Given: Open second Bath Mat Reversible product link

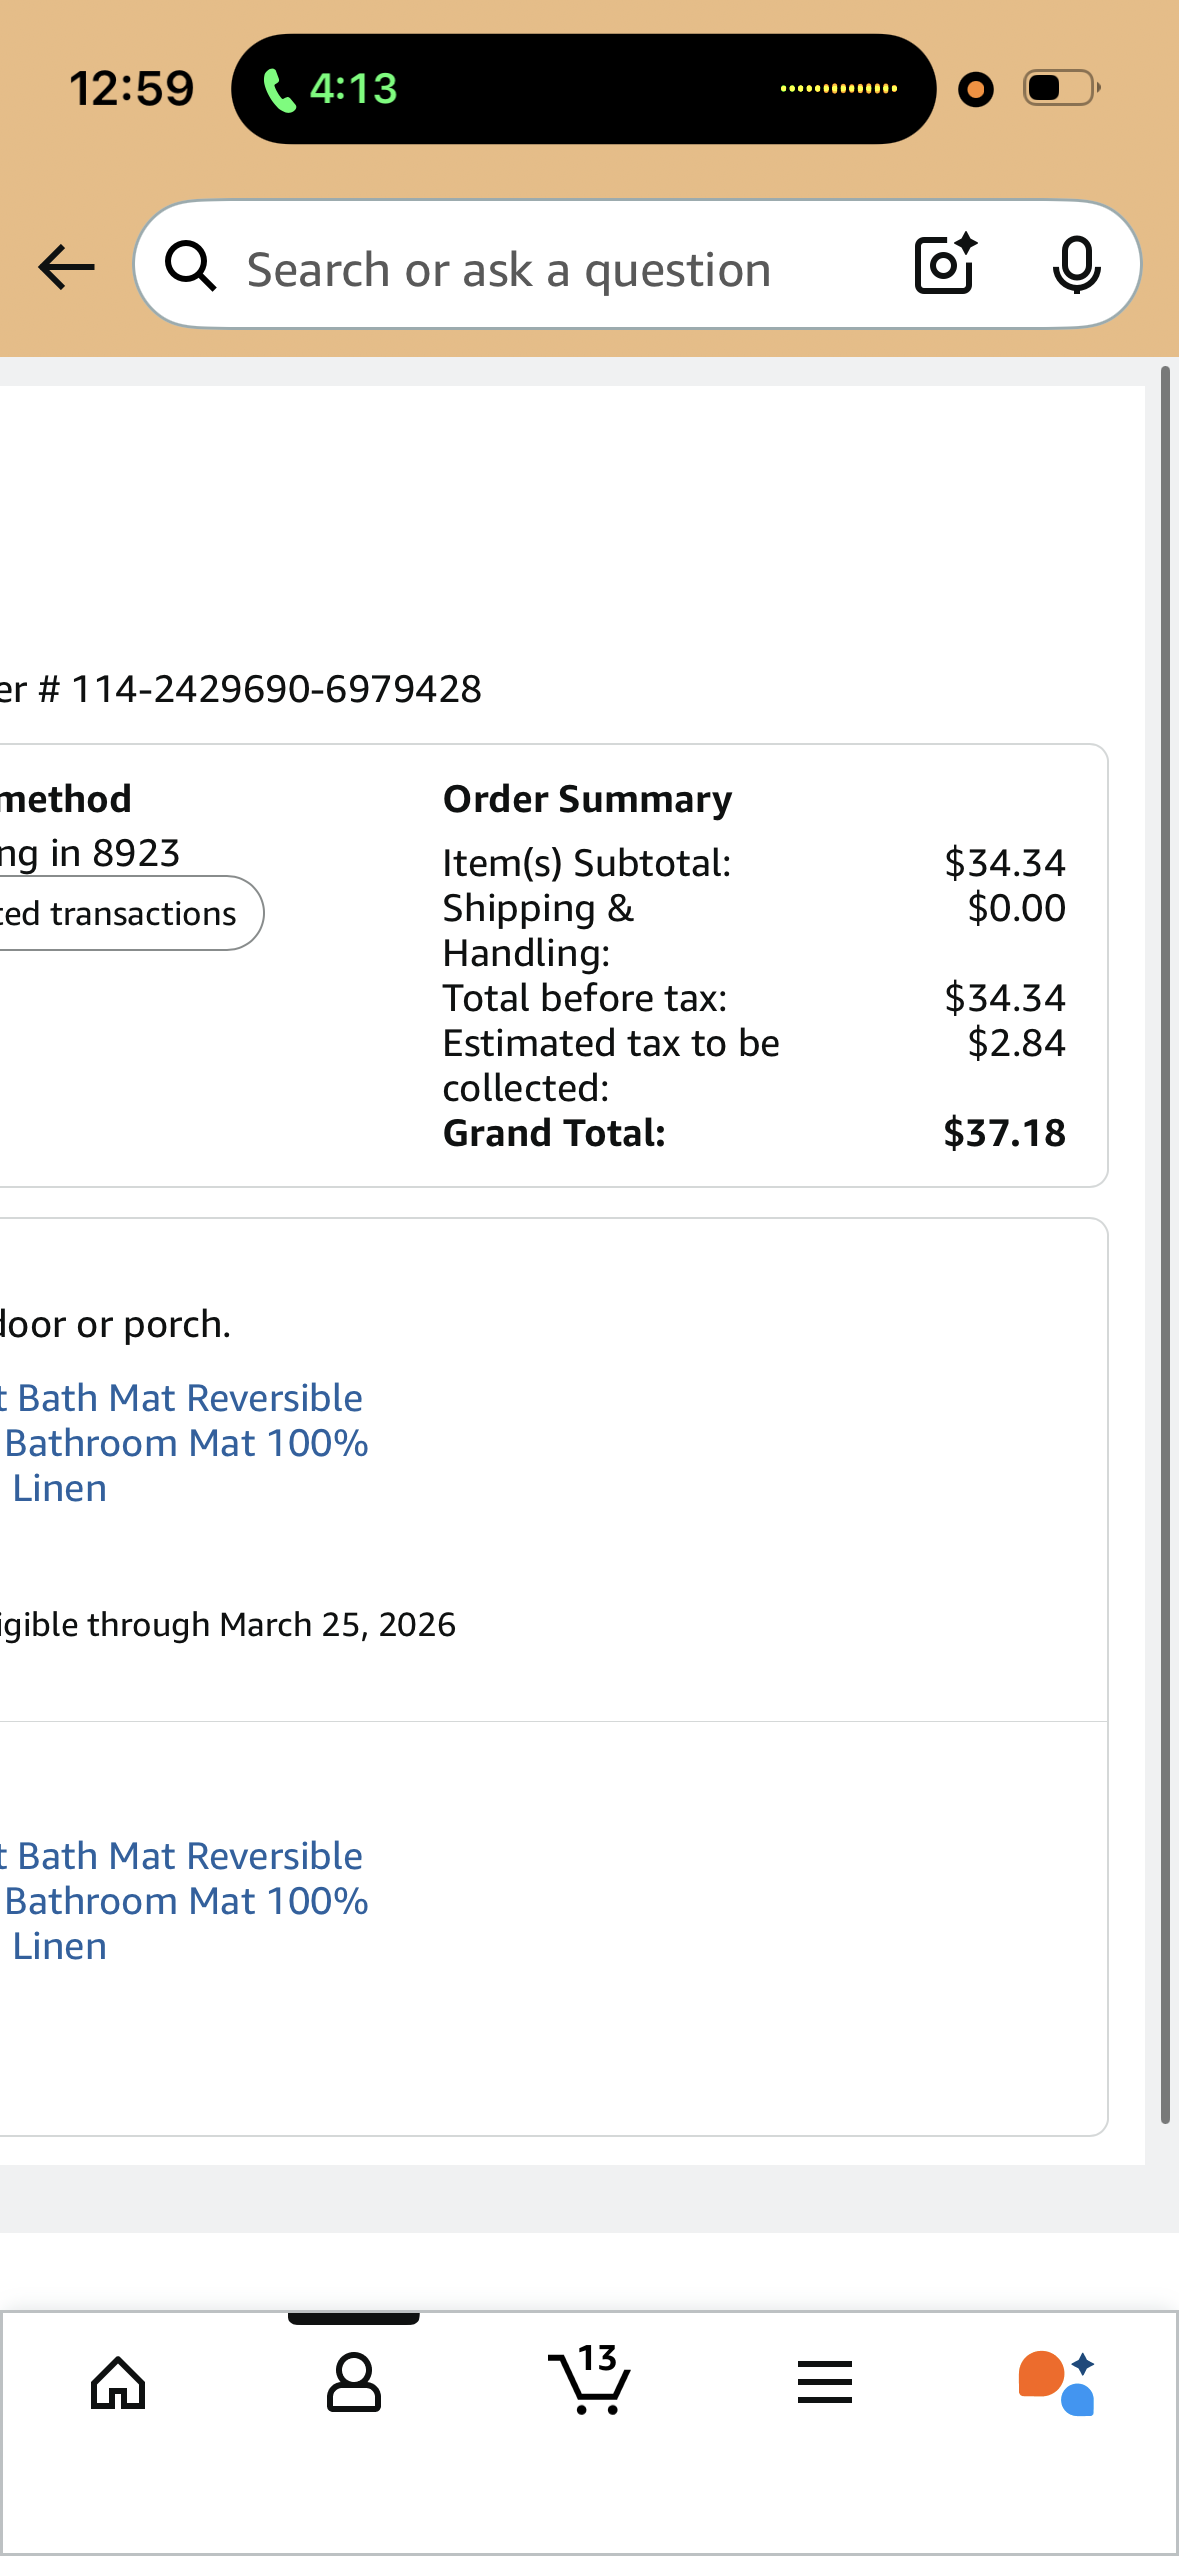Looking at the screenshot, I should coord(184,1901).
